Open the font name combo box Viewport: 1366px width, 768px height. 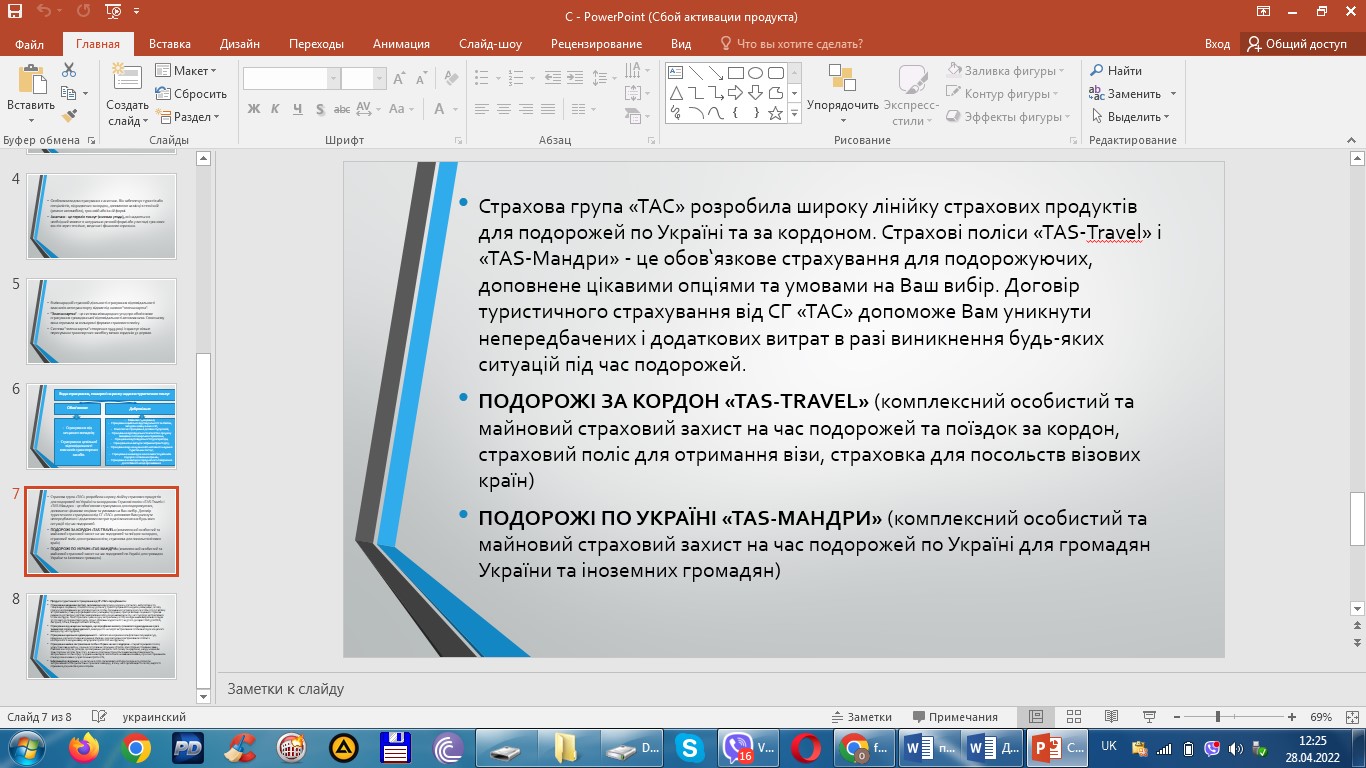coord(291,79)
